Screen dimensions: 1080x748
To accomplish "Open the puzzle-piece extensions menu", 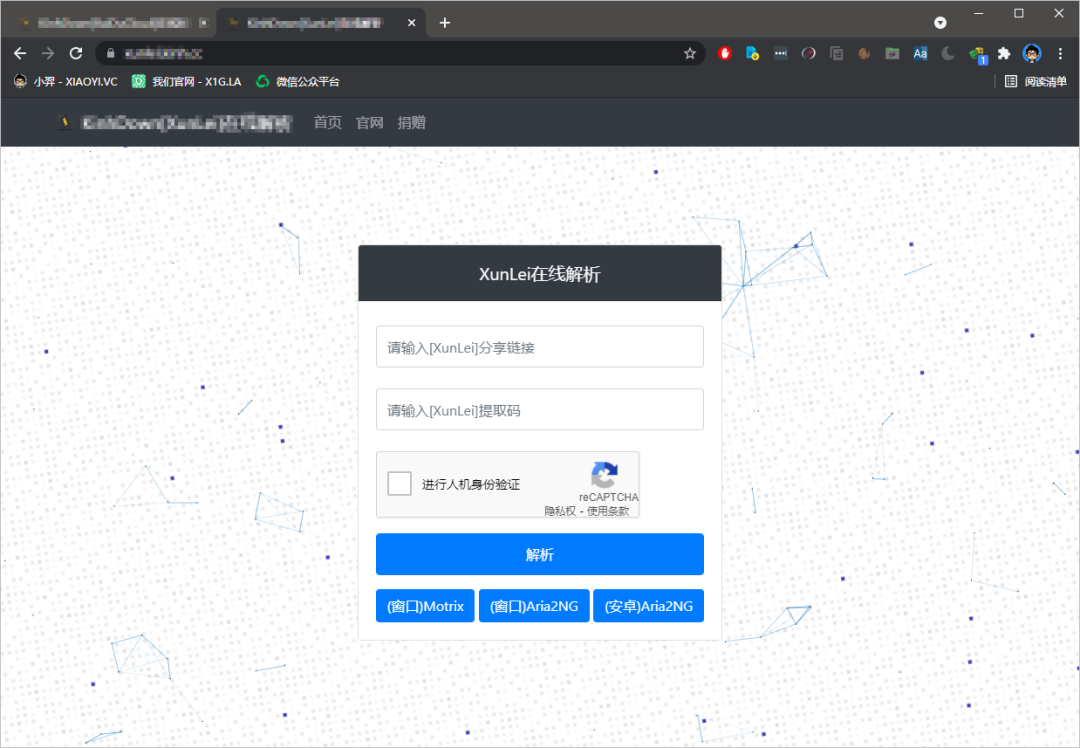I will point(1004,53).
